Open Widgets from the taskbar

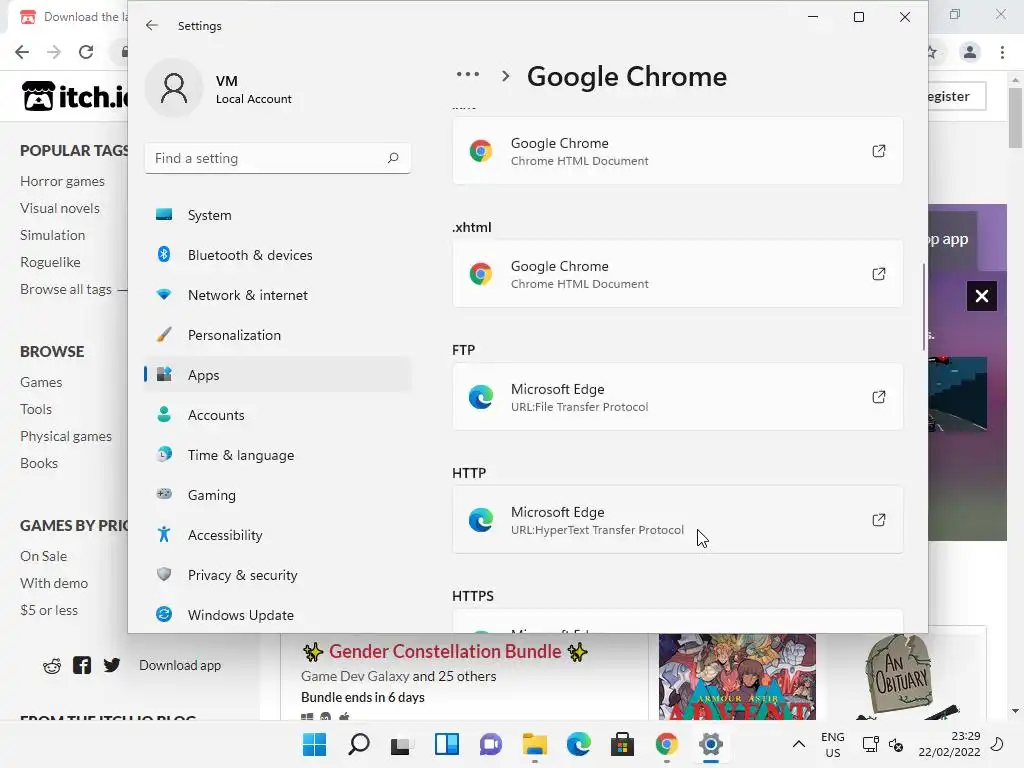point(447,744)
